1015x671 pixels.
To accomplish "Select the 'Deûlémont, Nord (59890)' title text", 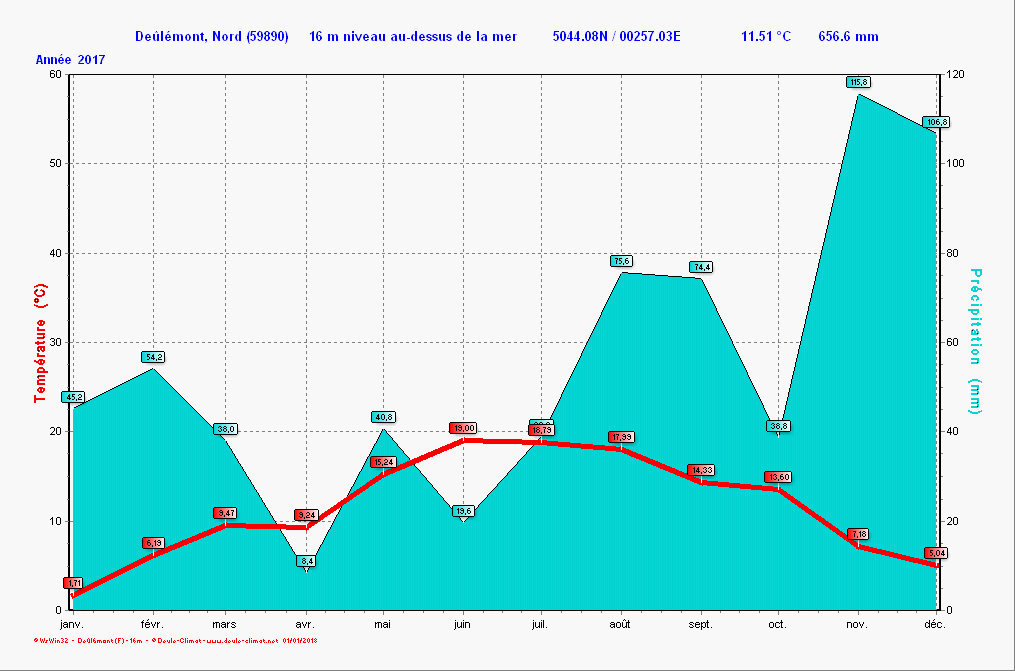I will click(212, 37).
